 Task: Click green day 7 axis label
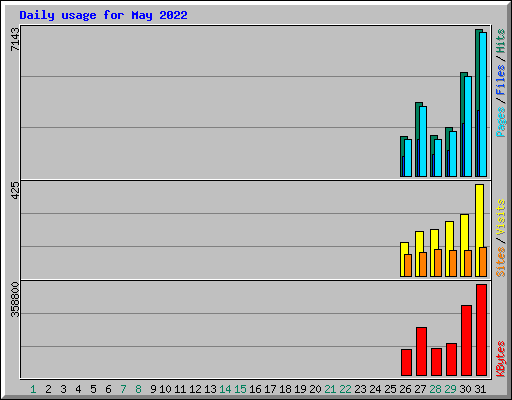(x=123, y=389)
